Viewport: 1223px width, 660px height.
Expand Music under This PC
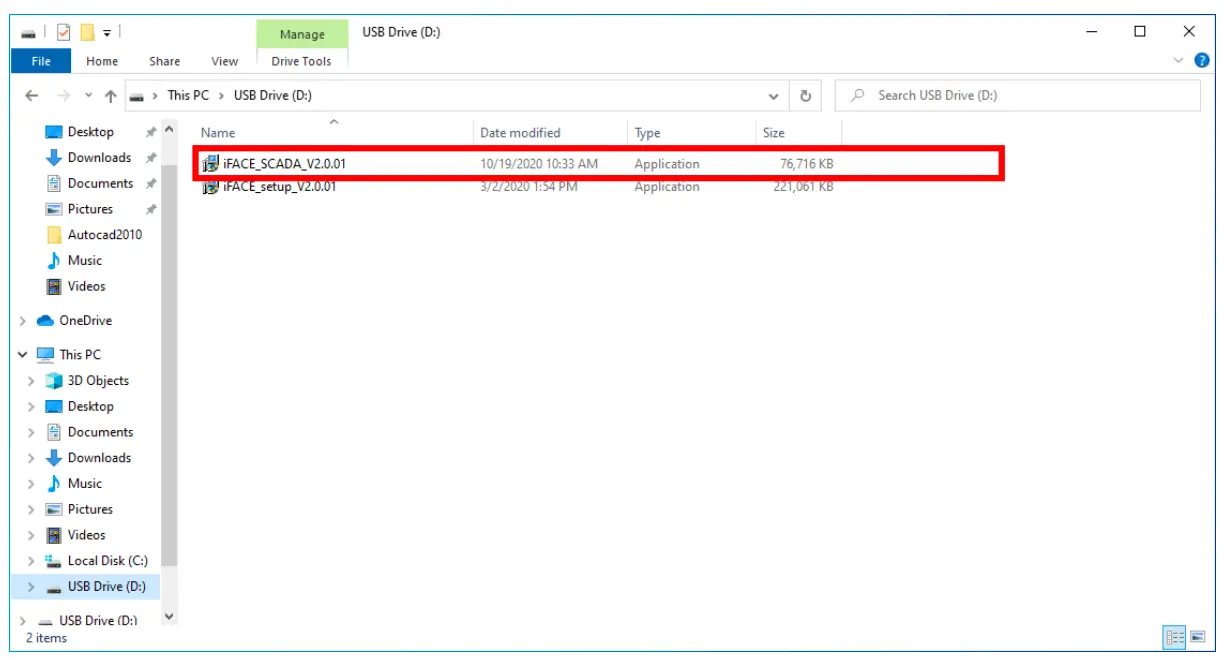[32, 484]
